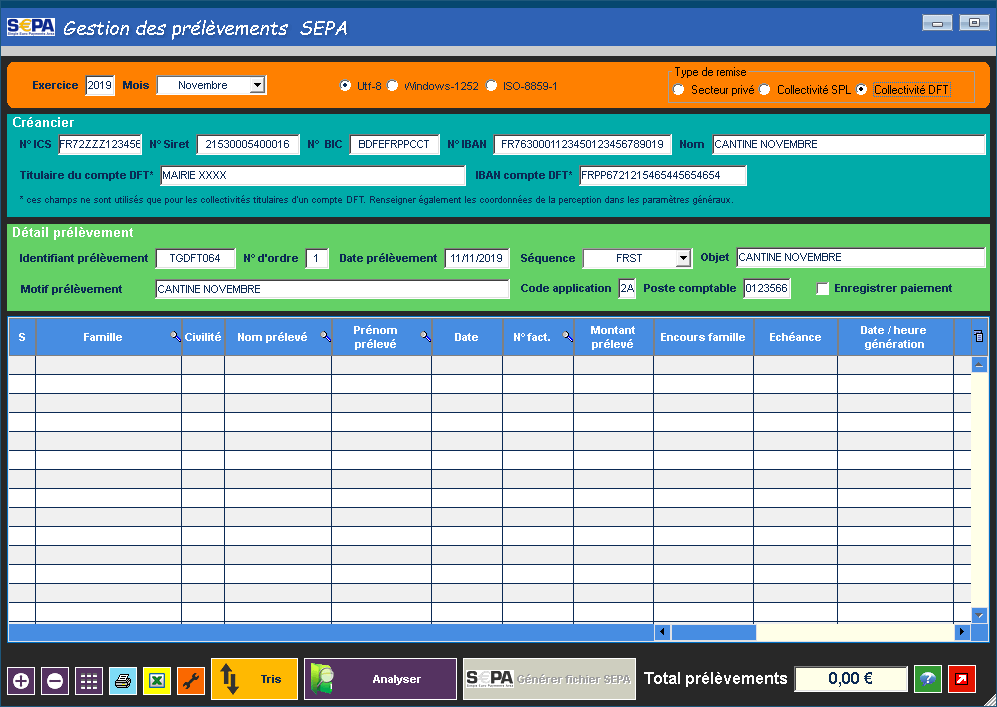
Task: Click the remove row minus icon
Action: [x=55, y=681]
